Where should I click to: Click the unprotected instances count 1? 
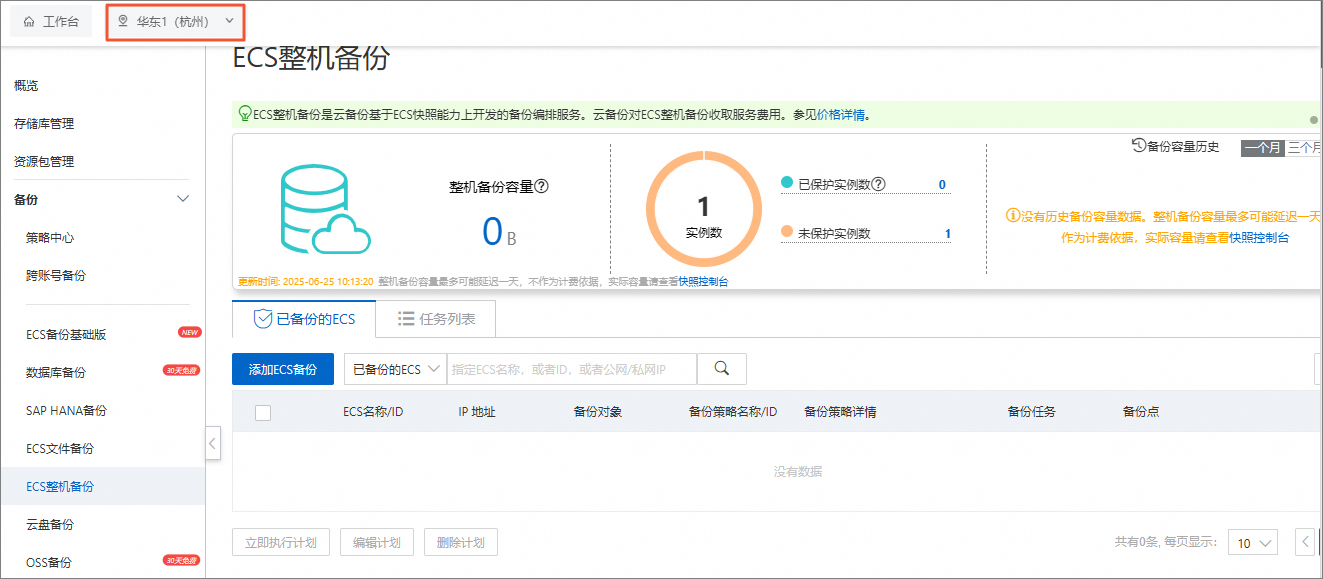pyautogui.click(x=948, y=234)
